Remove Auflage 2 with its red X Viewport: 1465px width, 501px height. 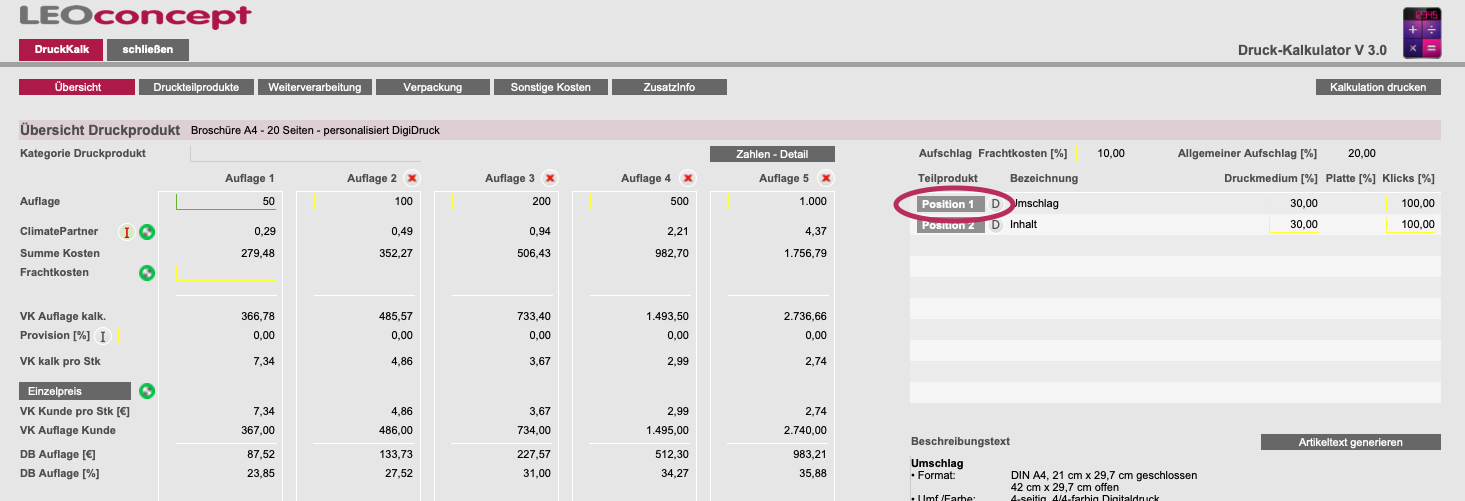pyautogui.click(x=412, y=178)
